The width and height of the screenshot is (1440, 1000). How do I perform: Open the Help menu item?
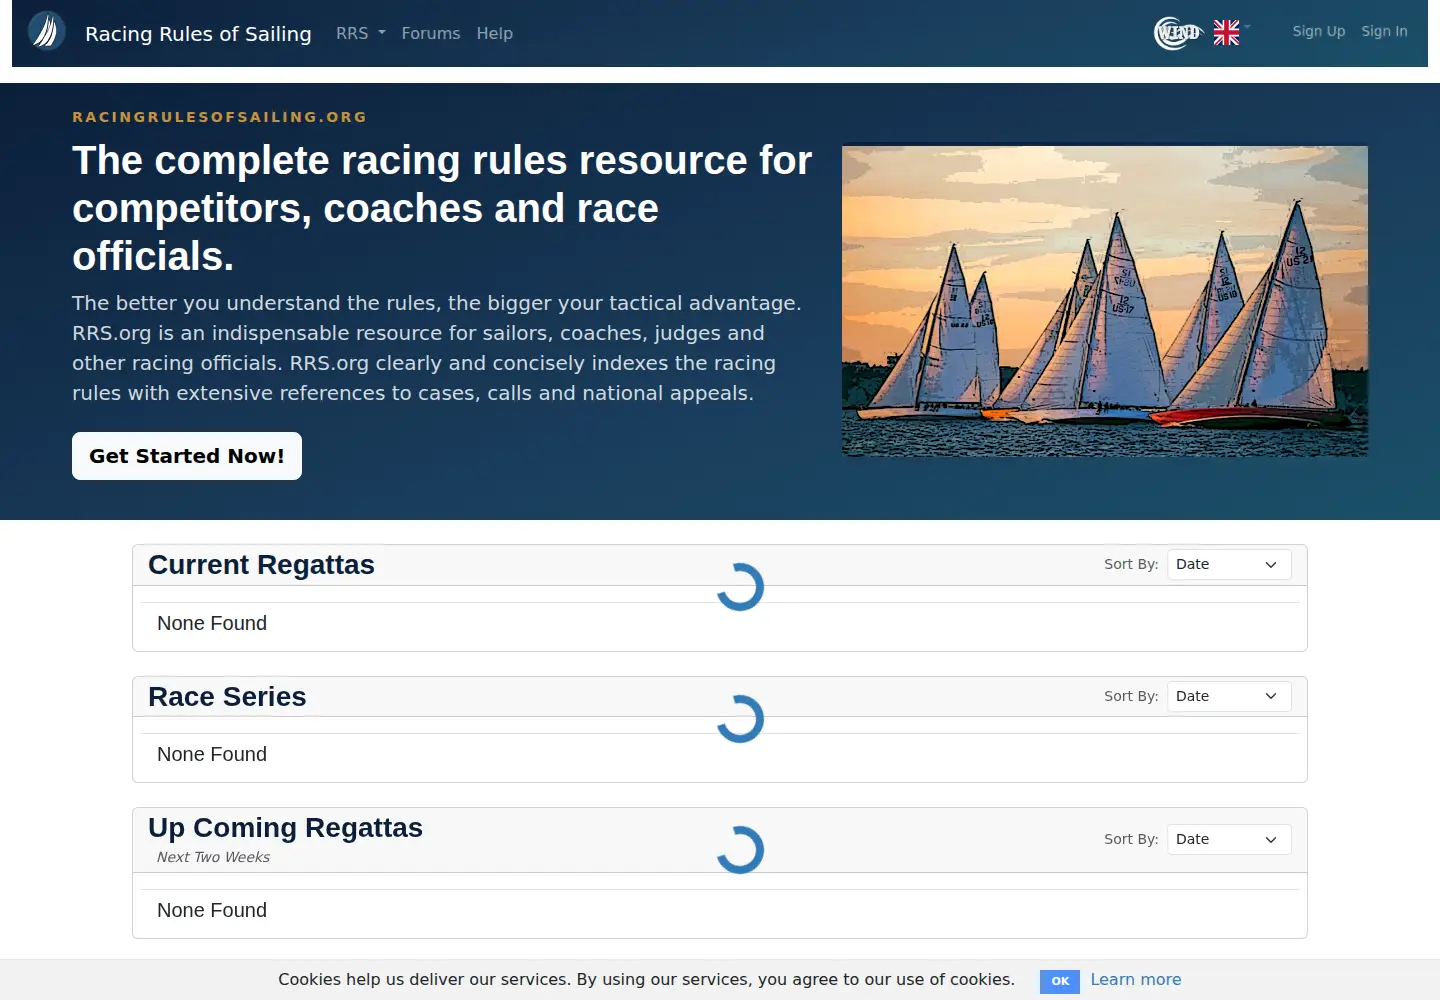(x=494, y=33)
